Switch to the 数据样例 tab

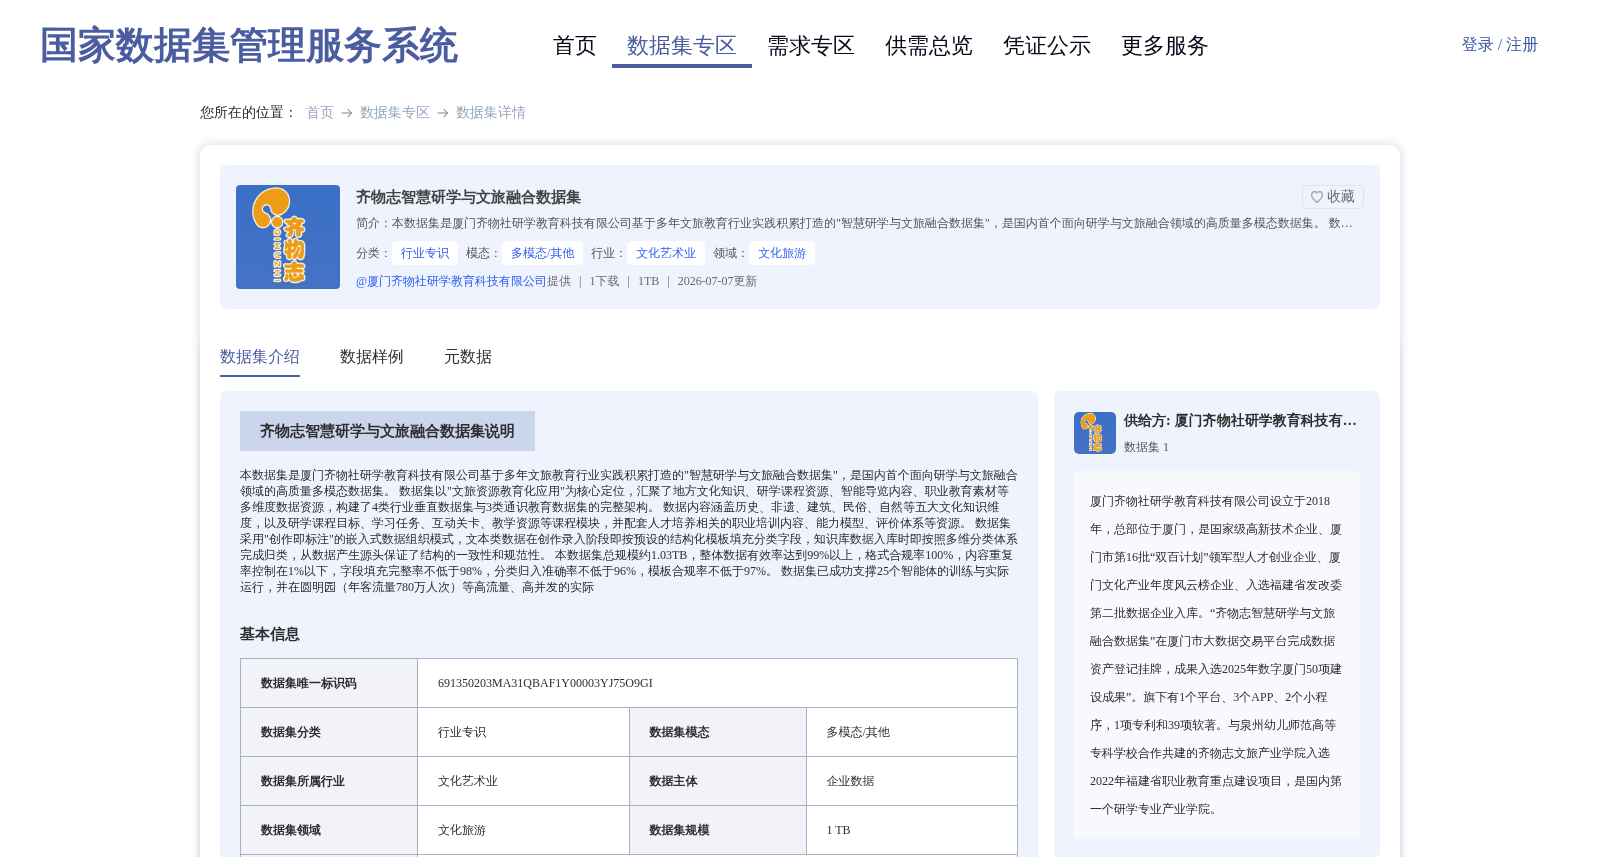pos(372,357)
